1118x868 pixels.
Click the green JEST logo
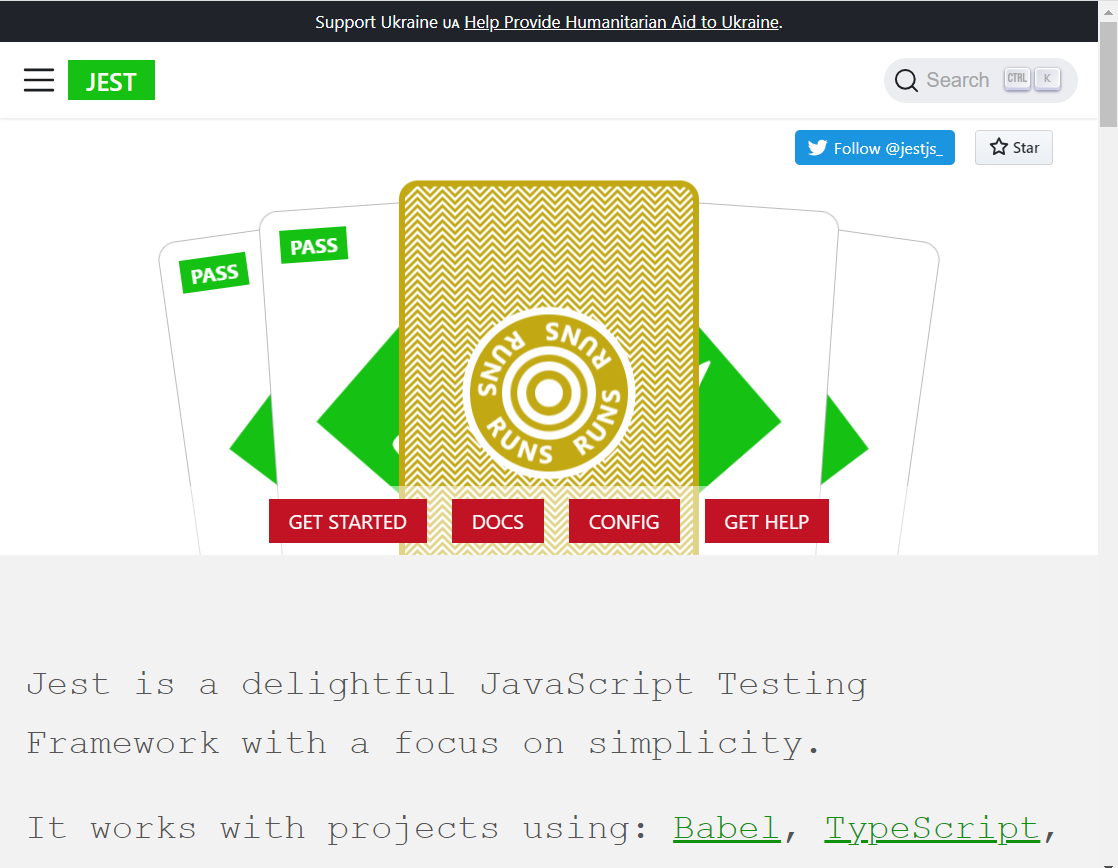[111, 80]
